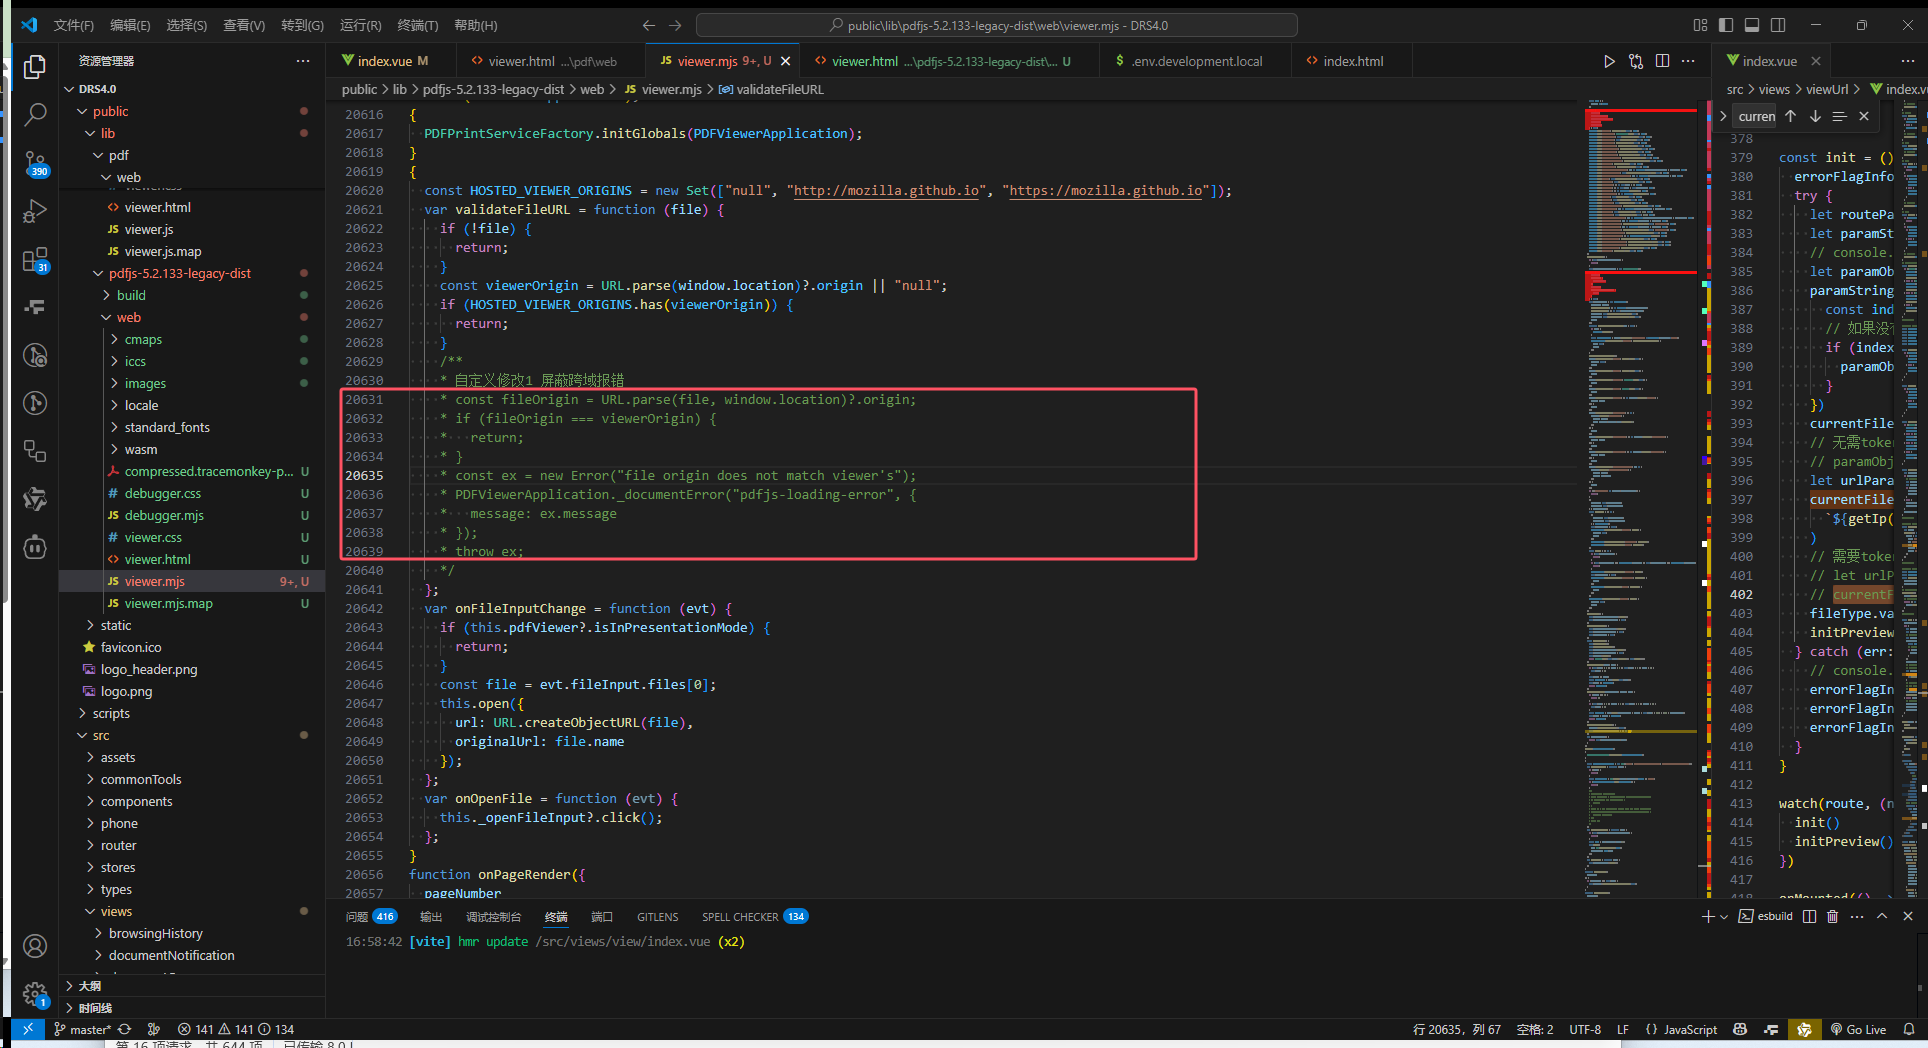Screen dimensions: 1928x1048
Task: Split the editor to the right
Action: pyautogui.click(x=1662, y=61)
